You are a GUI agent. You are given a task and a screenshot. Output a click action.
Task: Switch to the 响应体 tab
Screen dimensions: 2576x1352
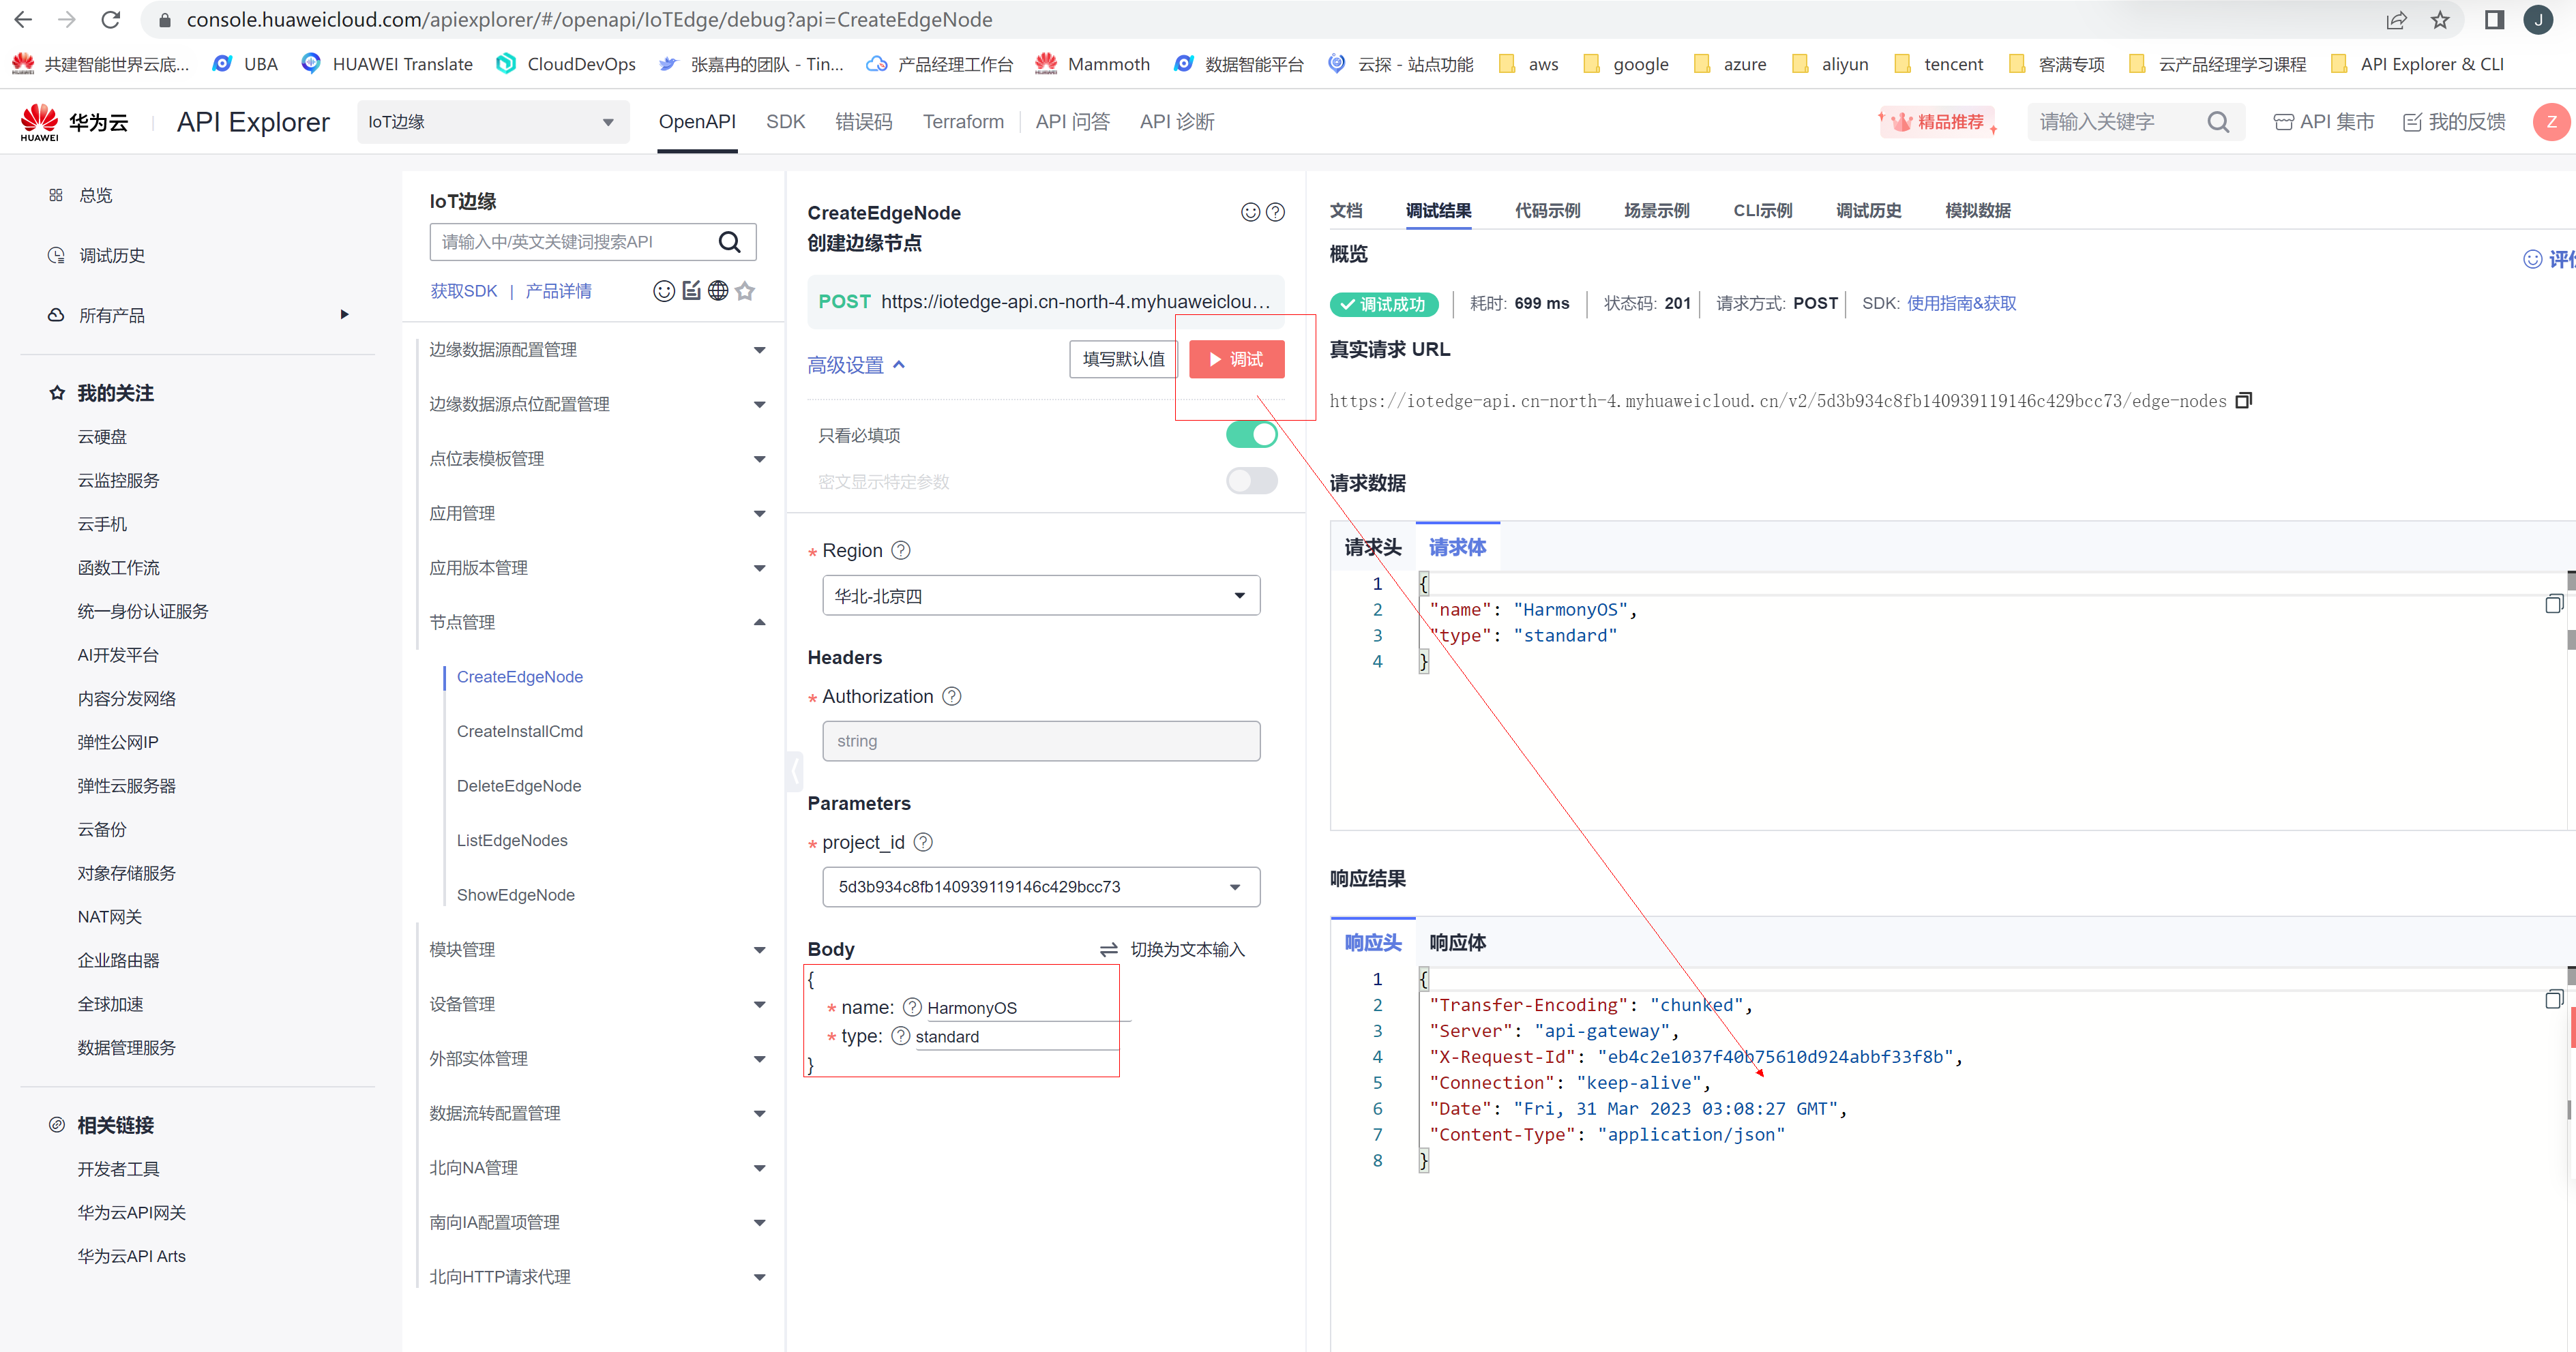(1457, 942)
